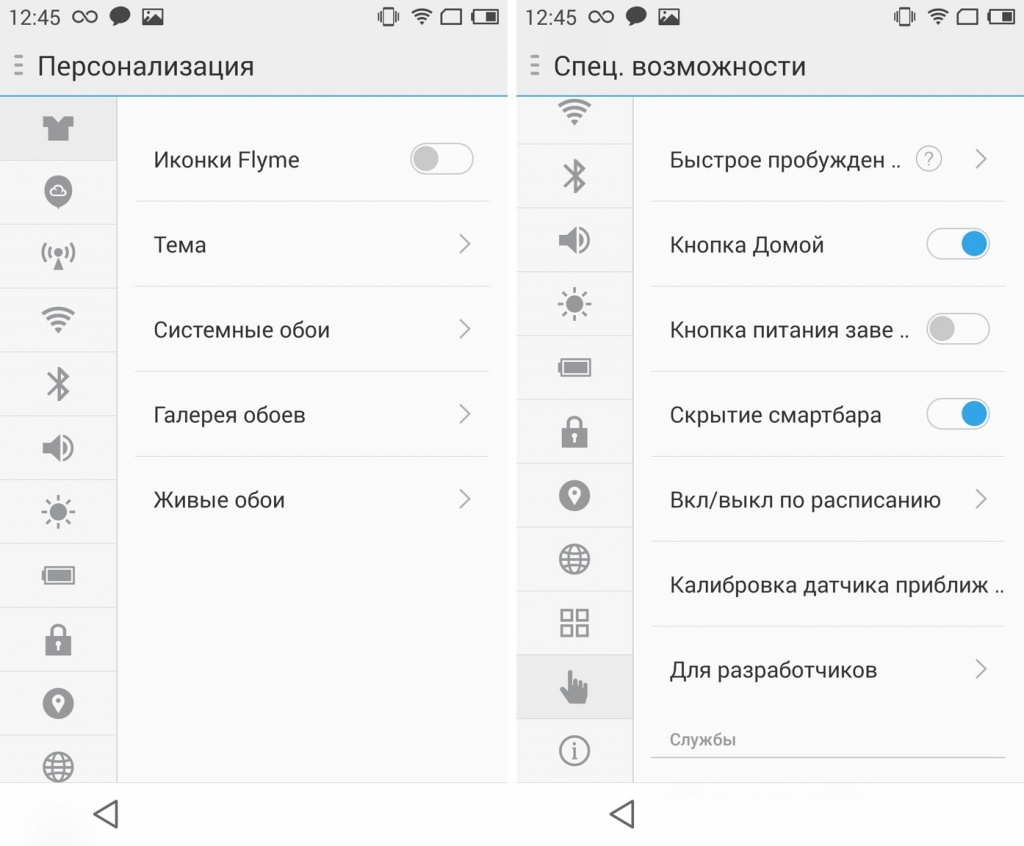Image resolution: width=1024 pixels, height=846 pixels.
Task: Turn off the Кнопка Домой switch
Action: [957, 244]
